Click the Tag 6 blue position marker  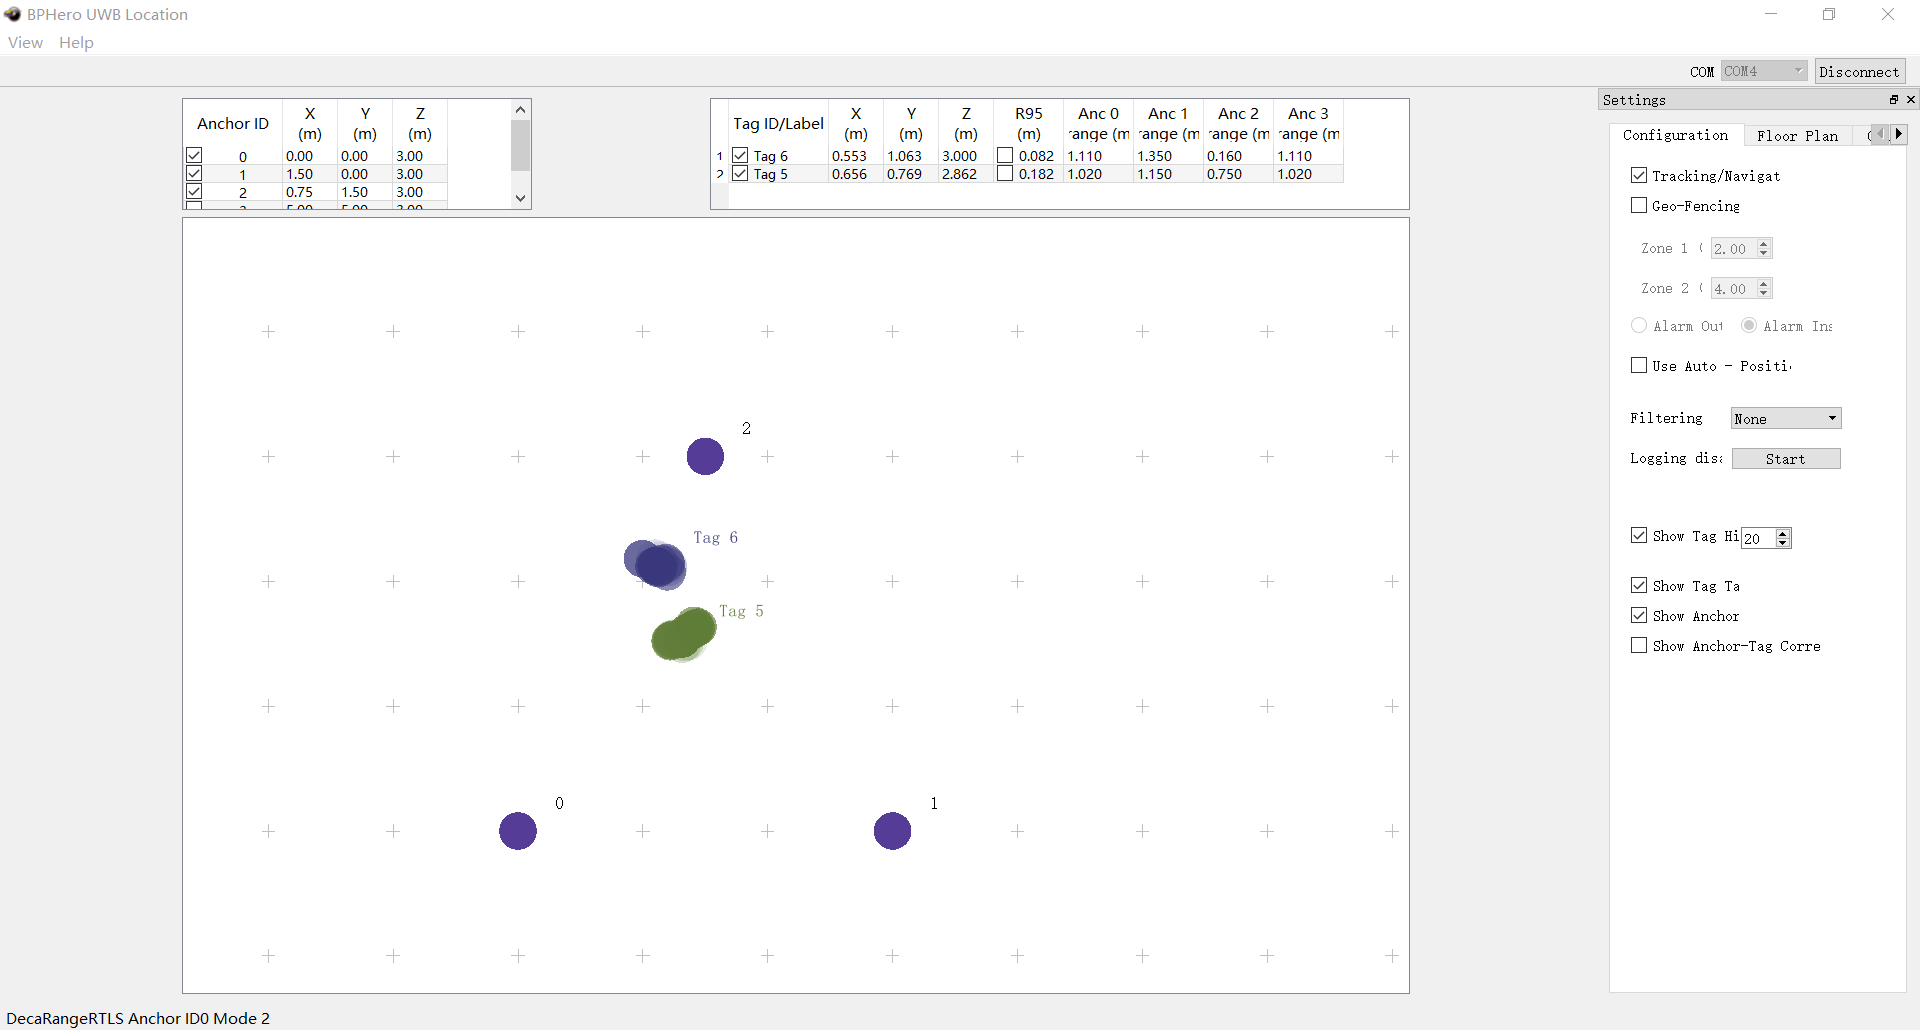656,565
